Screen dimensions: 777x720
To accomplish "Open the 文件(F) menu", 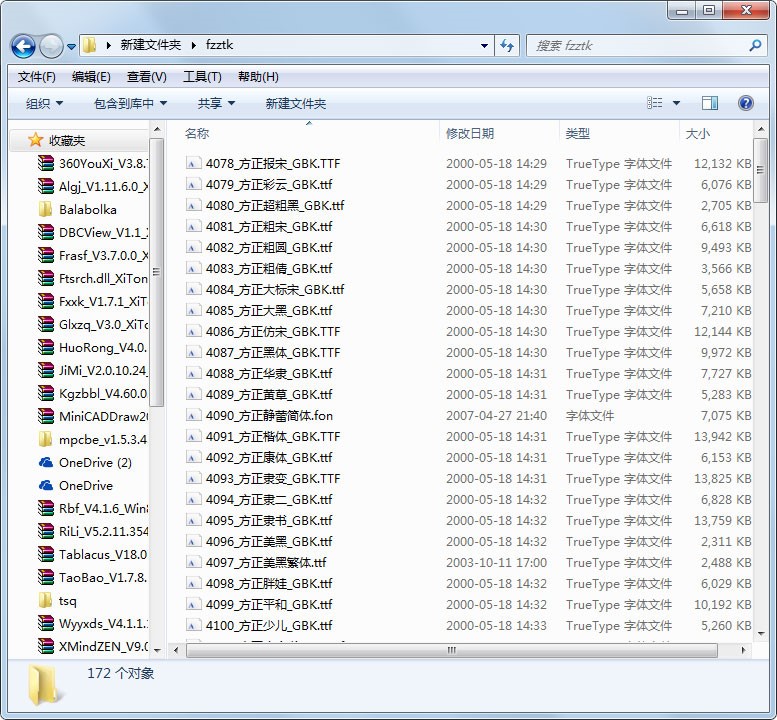I will tap(37, 77).
